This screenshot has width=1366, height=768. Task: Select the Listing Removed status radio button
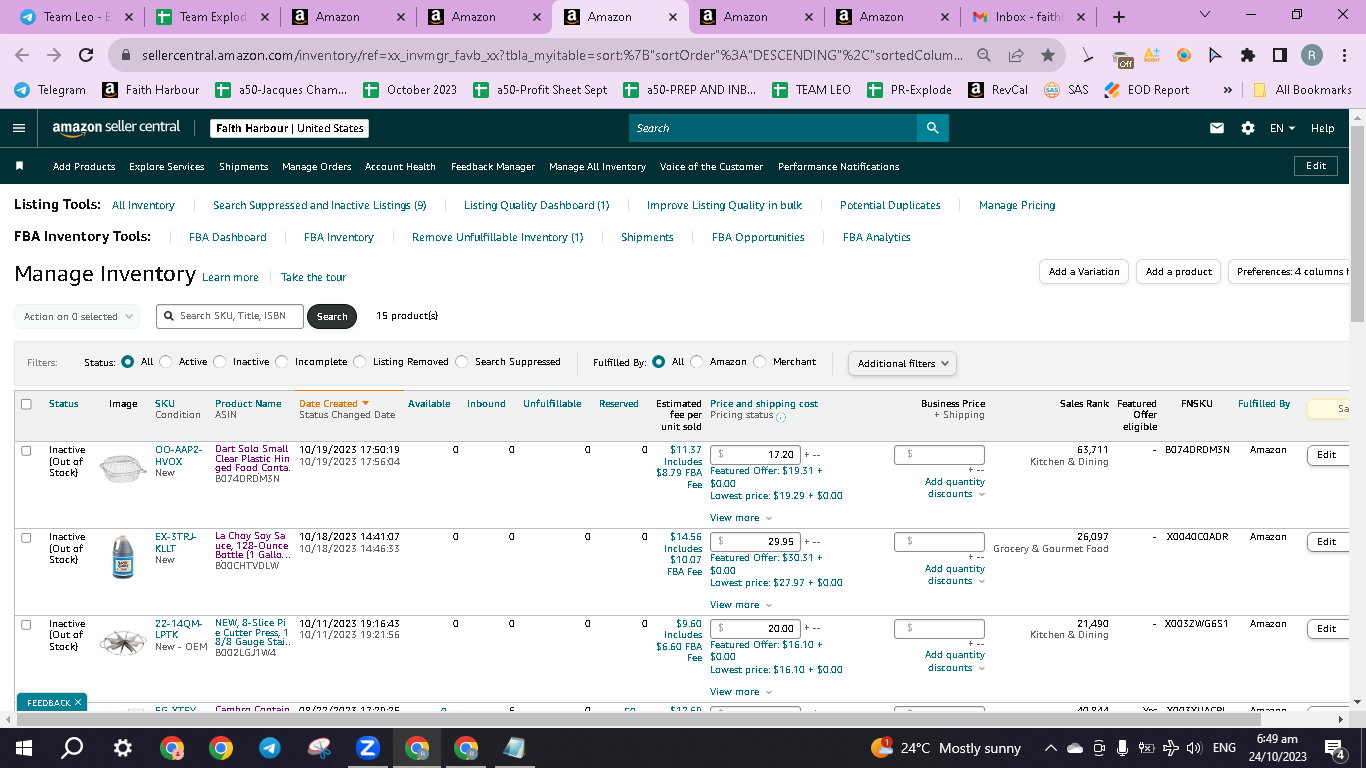pos(360,362)
